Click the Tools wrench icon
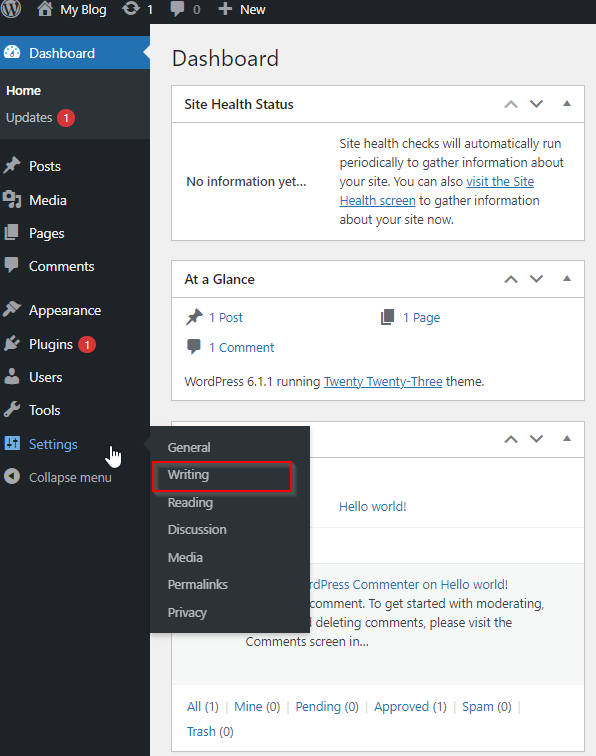This screenshot has width=596, height=756. (x=12, y=410)
